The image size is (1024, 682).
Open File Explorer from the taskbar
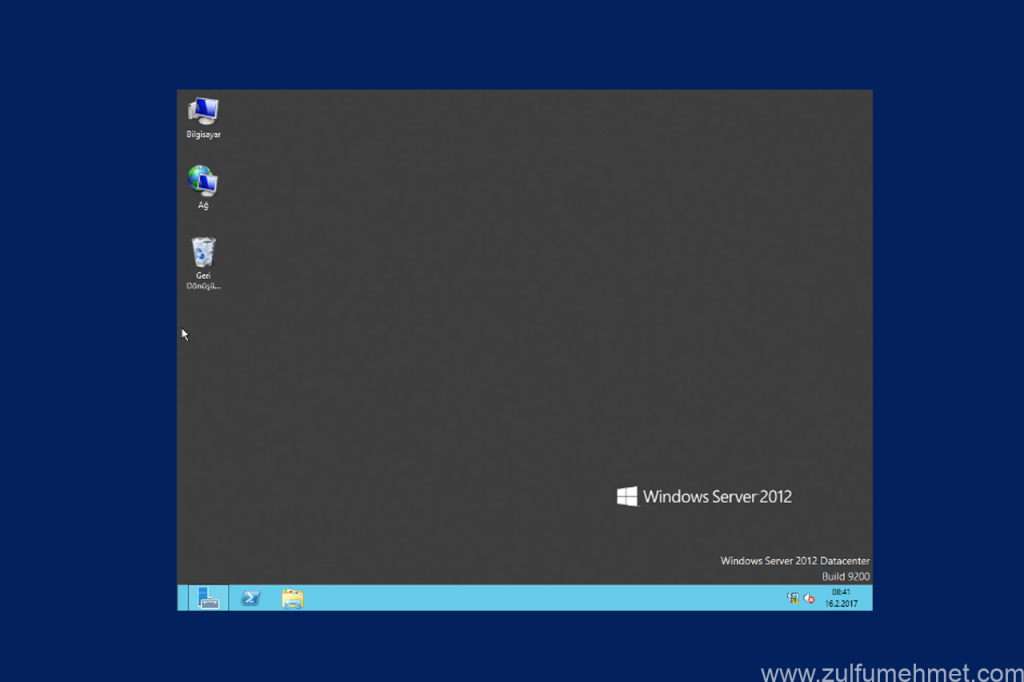(x=292, y=598)
